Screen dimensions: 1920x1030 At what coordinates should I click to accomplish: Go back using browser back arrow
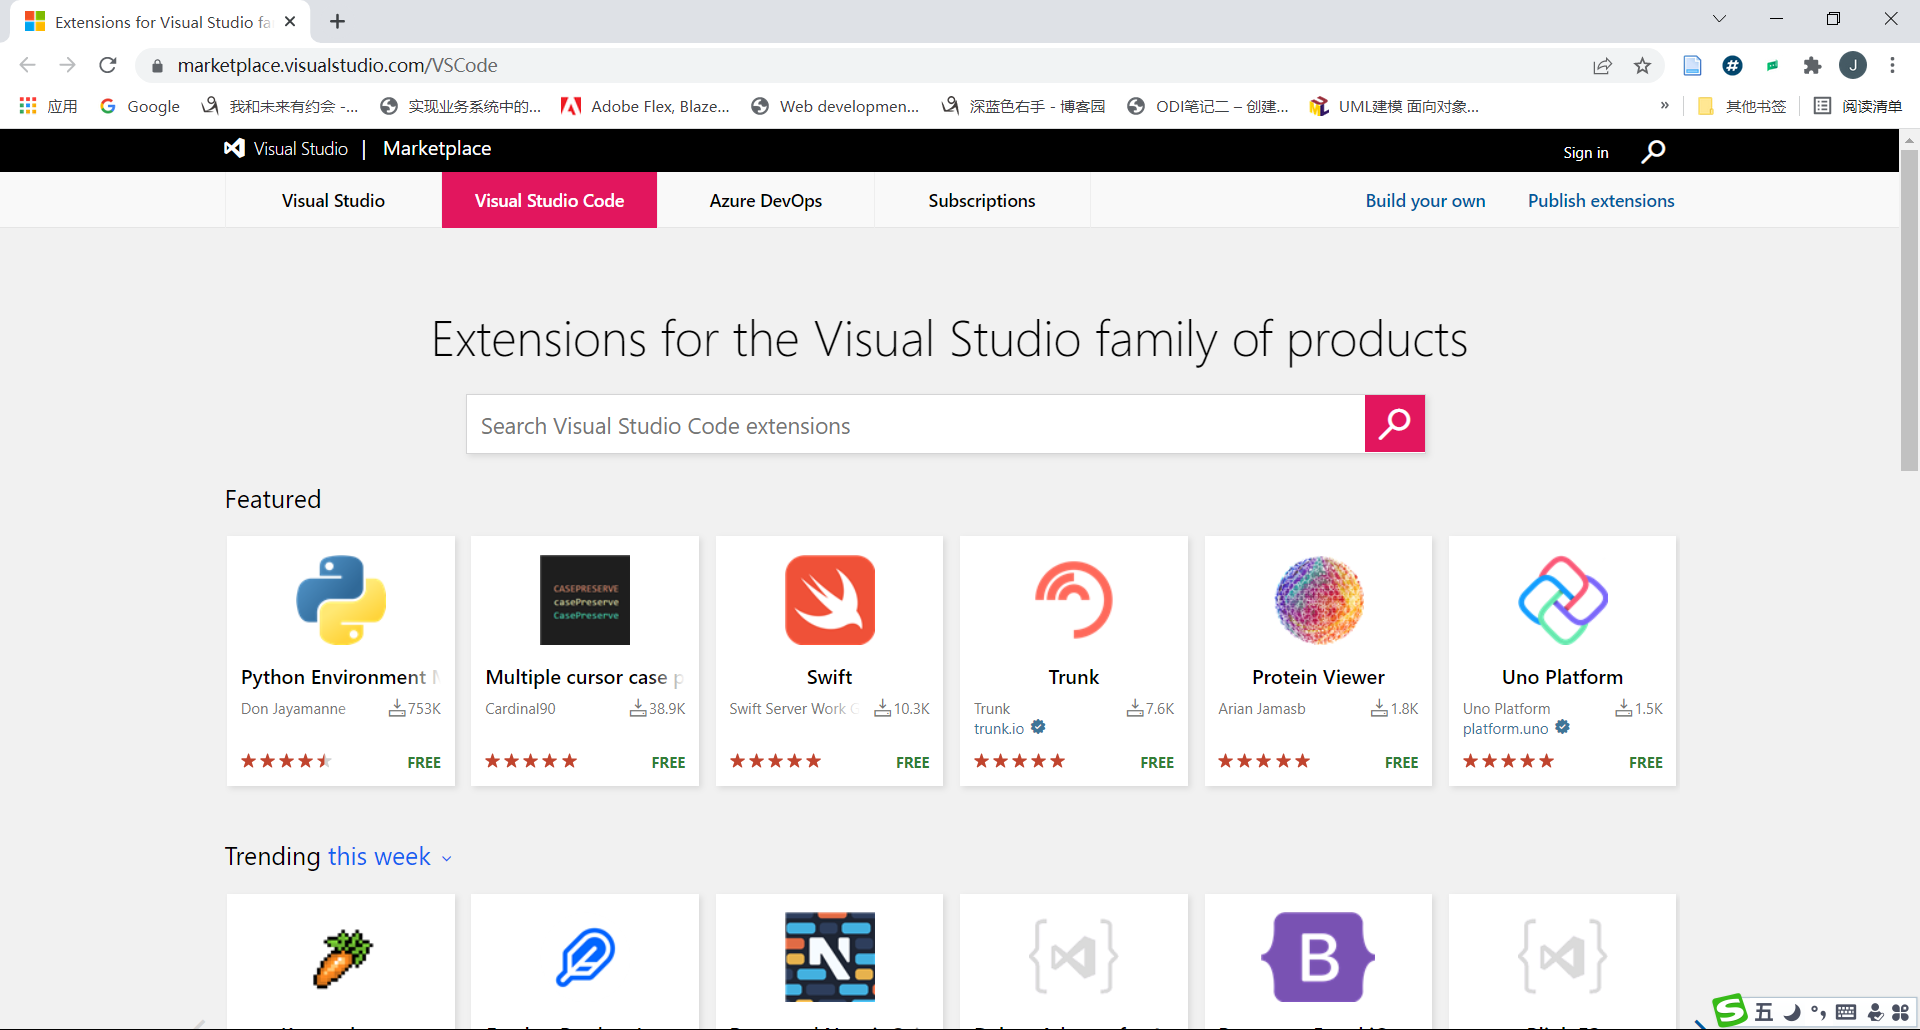28,65
